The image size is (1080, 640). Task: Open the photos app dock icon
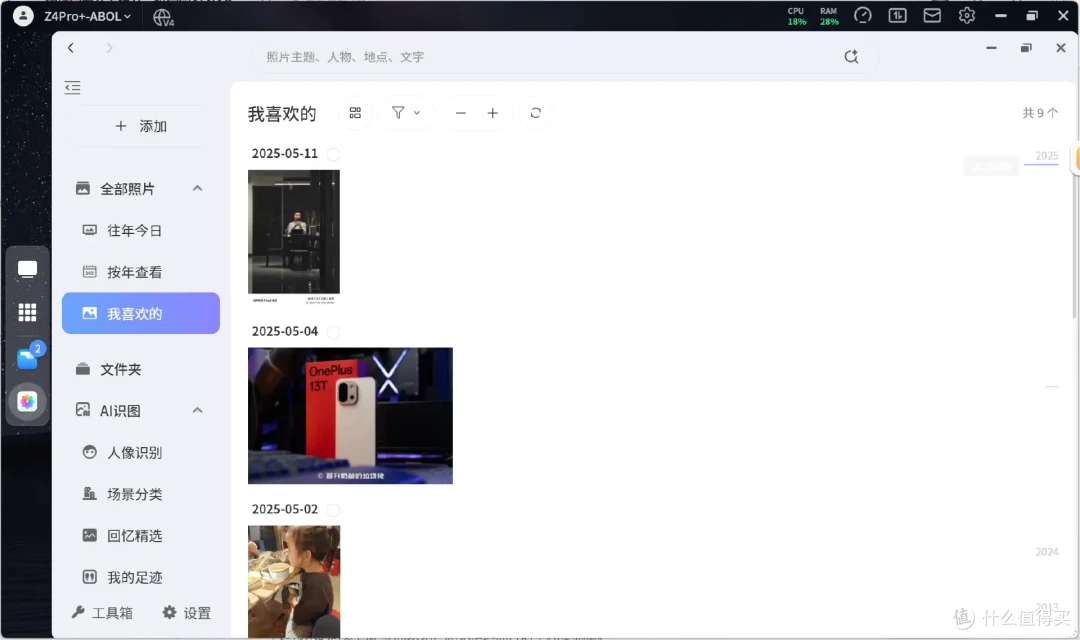pyautogui.click(x=28, y=401)
